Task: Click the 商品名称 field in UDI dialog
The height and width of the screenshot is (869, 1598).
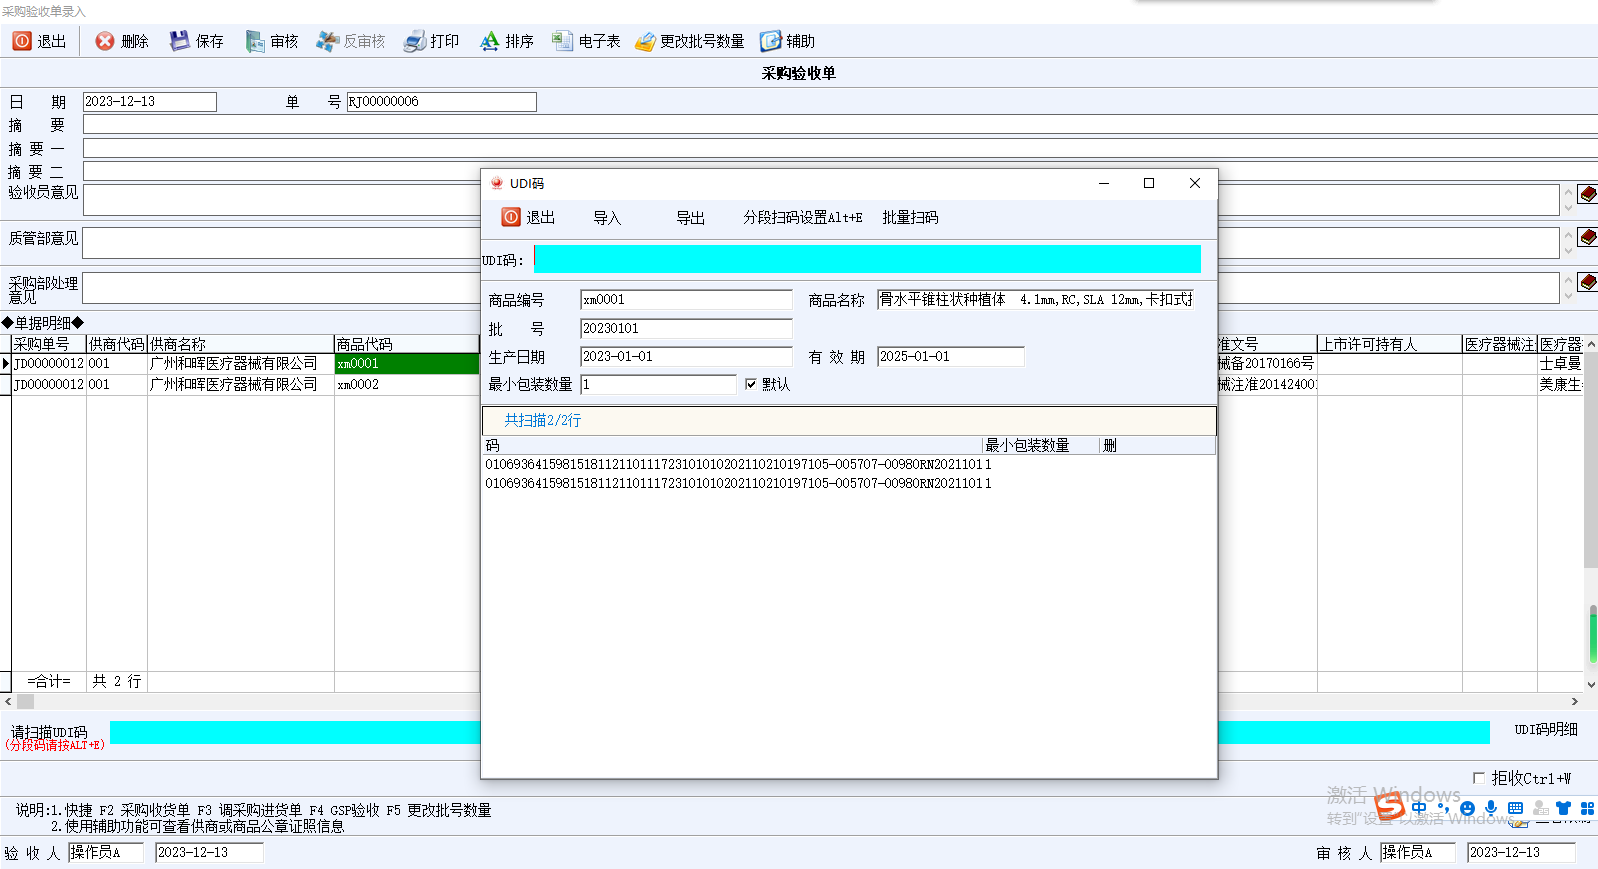Action: (x=1035, y=299)
